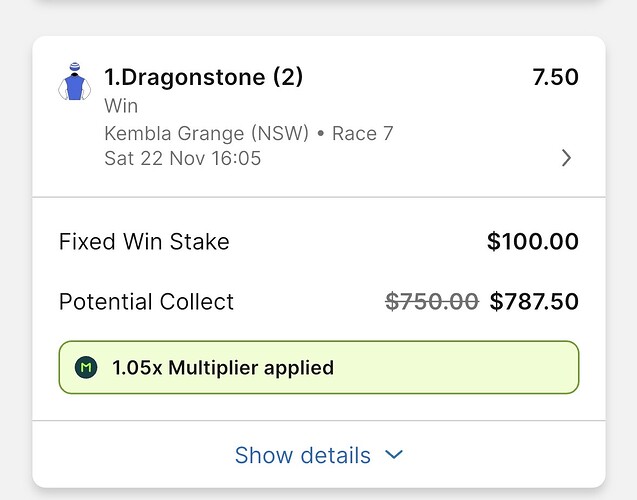Image resolution: width=637 pixels, height=500 pixels.
Task: Click the jockey silks icon
Action: click(75, 82)
